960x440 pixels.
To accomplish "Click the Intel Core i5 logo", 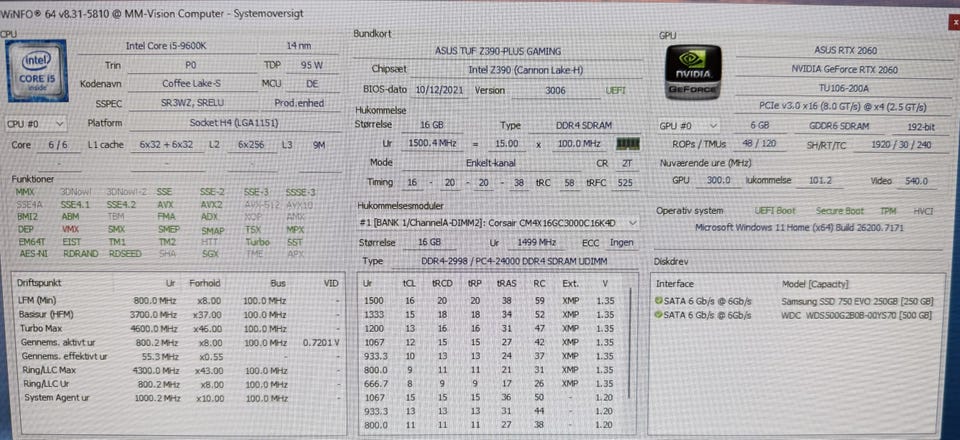I will point(37,71).
